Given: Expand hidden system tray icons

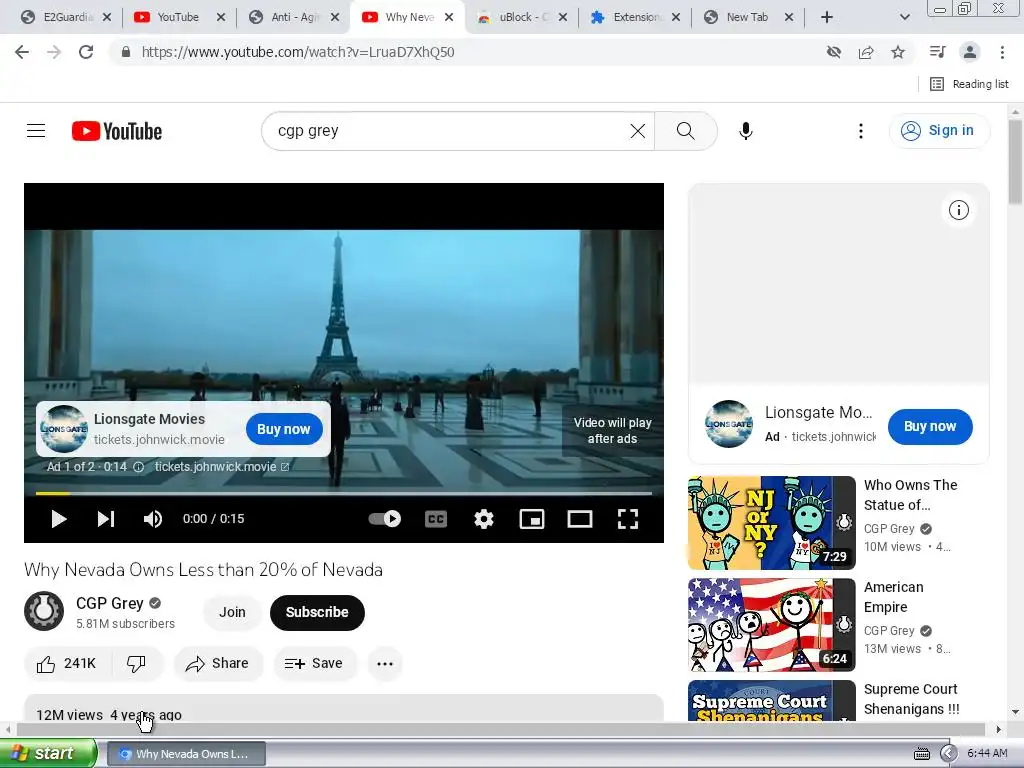Looking at the screenshot, I should click(948, 754).
